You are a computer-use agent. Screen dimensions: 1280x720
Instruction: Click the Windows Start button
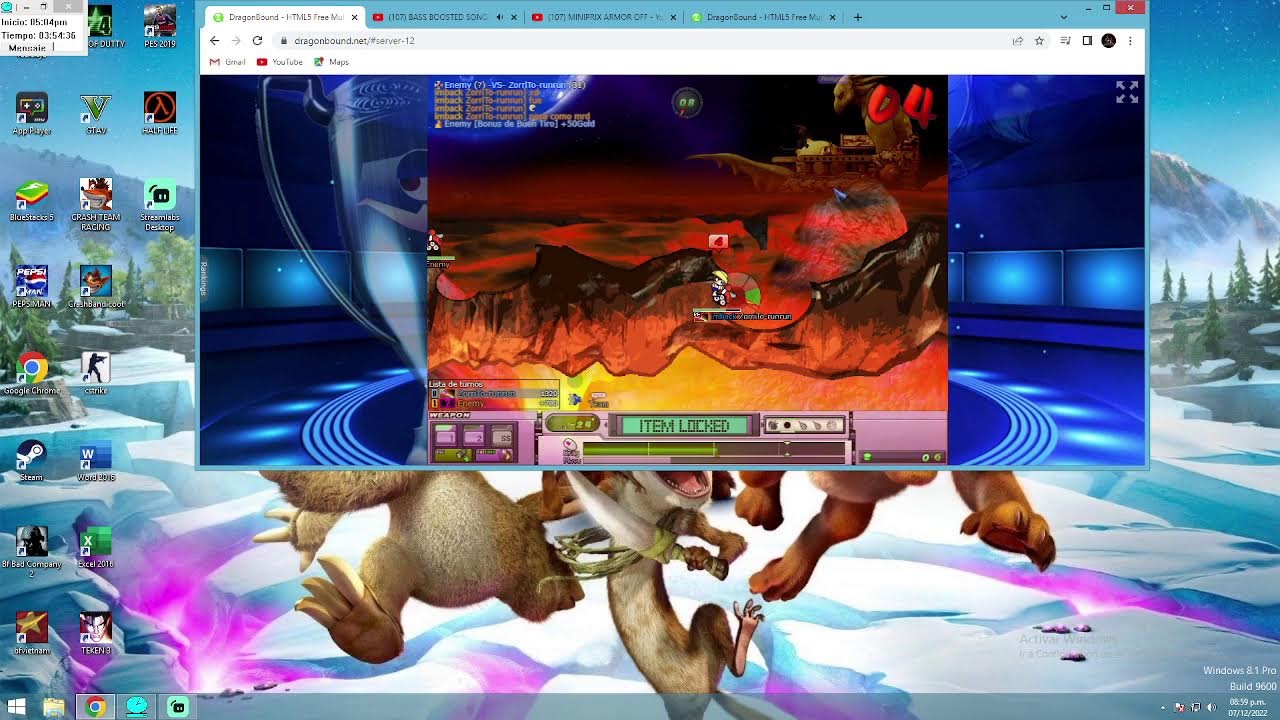coord(17,707)
